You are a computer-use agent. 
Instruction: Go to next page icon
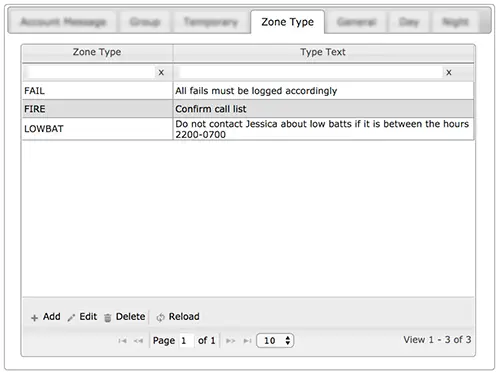(x=230, y=341)
